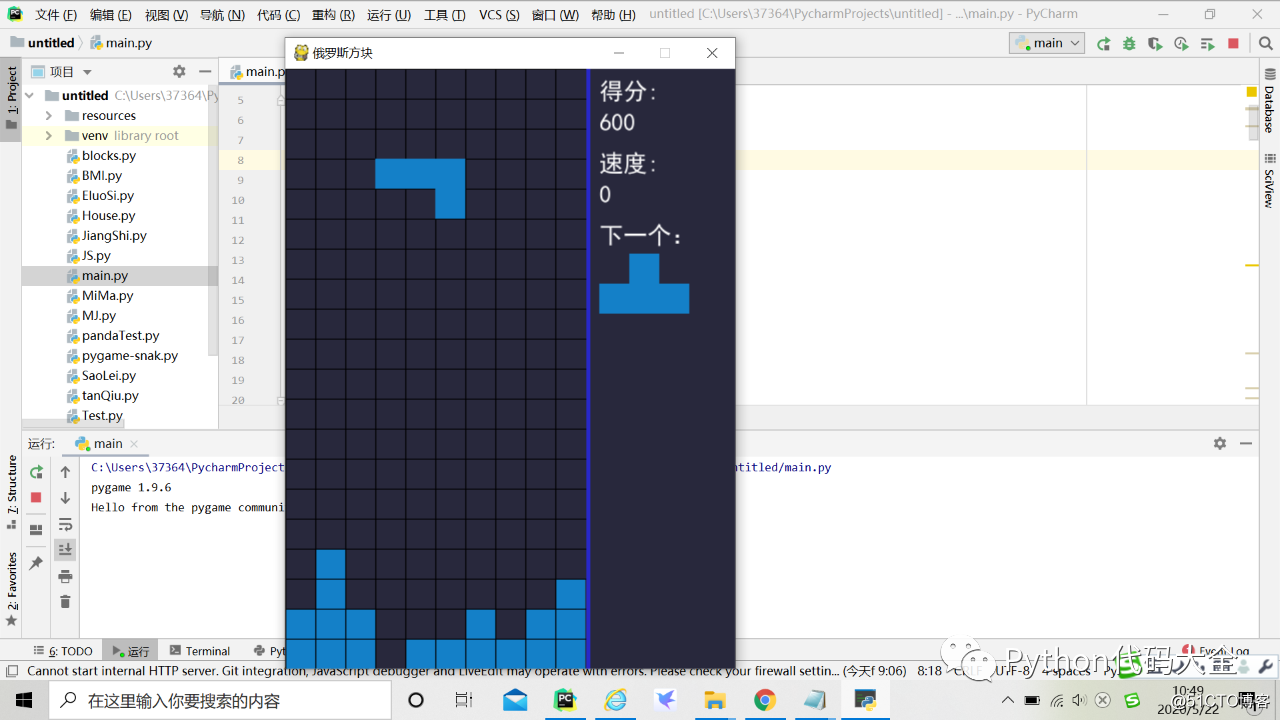Image resolution: width=1280 pixels, height=720 pixels.
Task: Hide the Run tool window
Action: click(1246, 443)
